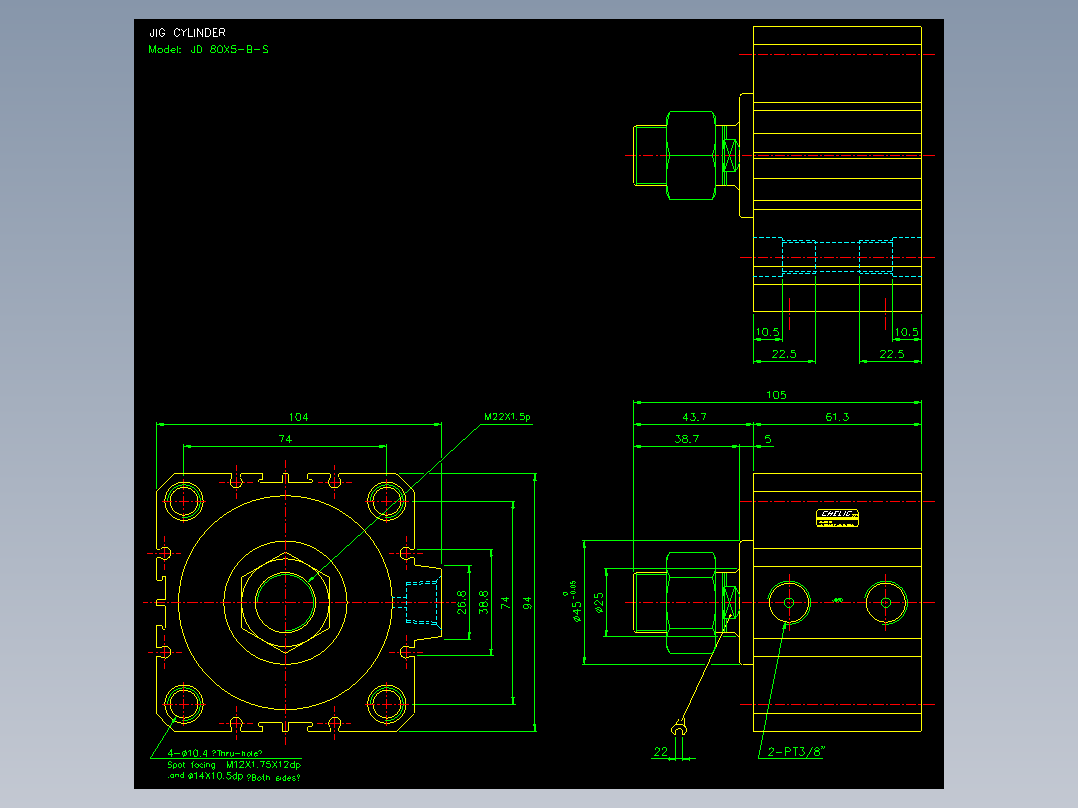This screenshot has width=1078, height=808.
Task: Select the 'Model: JD 80X5-B-S' label
Action: [208, 50]
